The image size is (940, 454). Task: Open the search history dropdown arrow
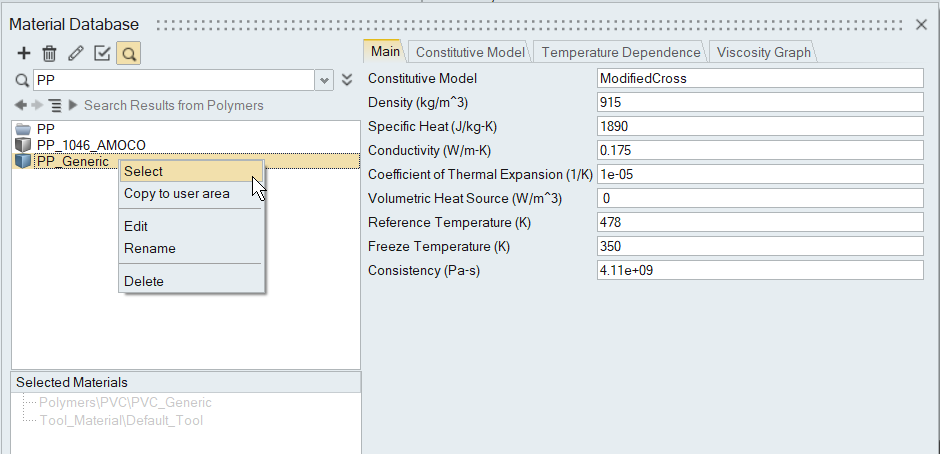coord(324,80)
